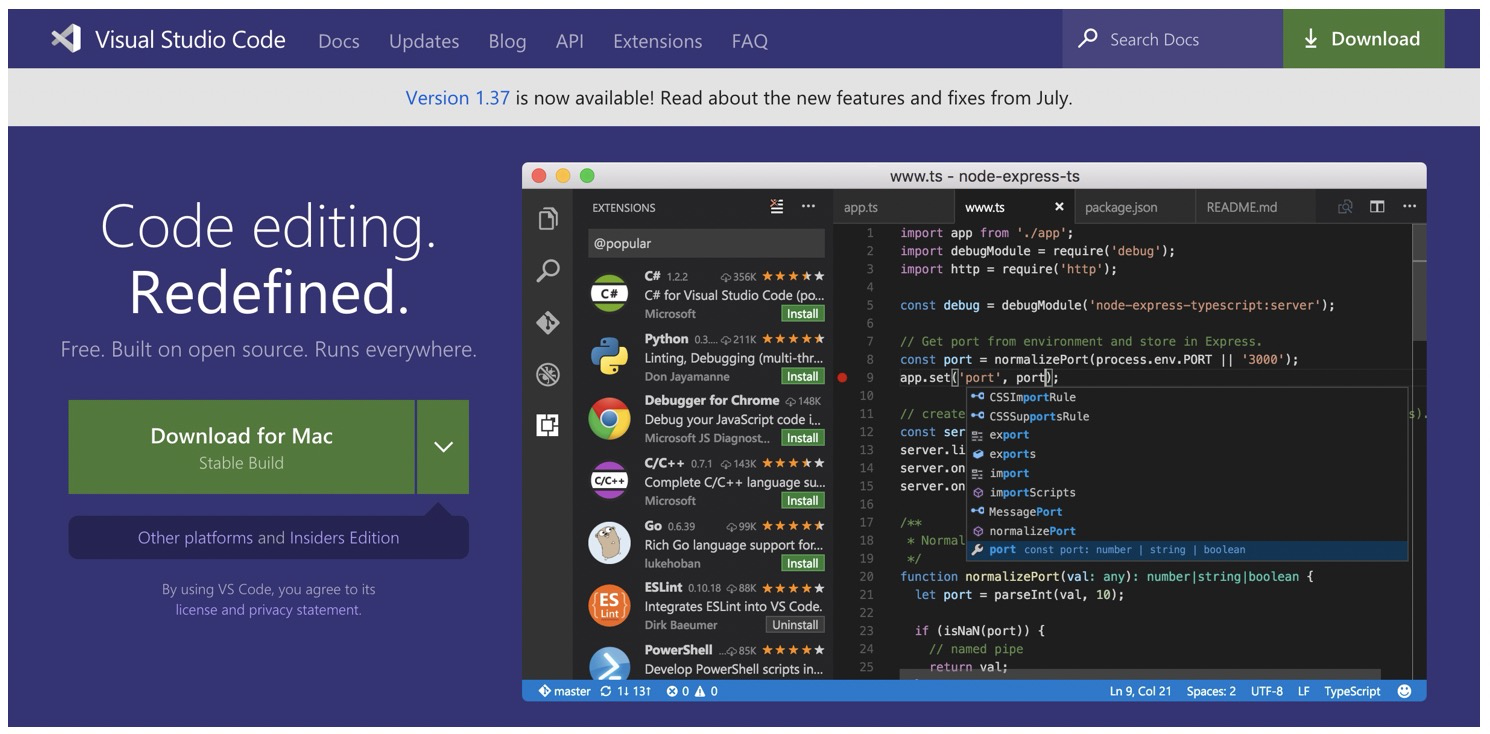The height and width of the screenshot is (734, 1490).
Task: Install Debugger for Chrome extension
Action: tap(802, 438)
